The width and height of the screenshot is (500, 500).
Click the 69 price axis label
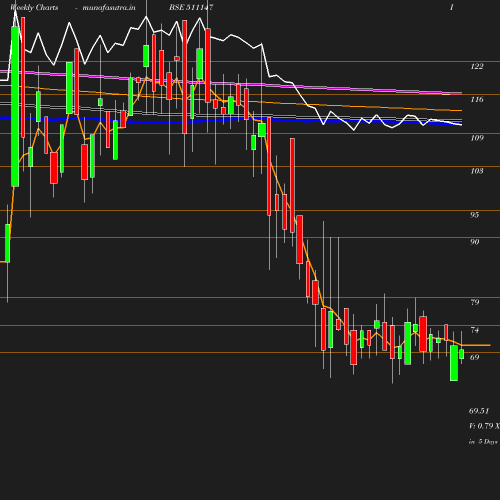475,357
